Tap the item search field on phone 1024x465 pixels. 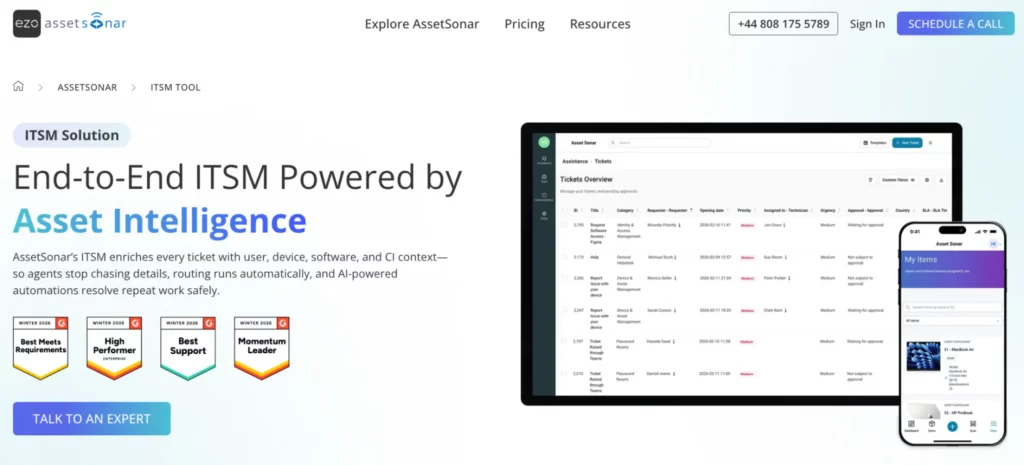coord(952,307)
